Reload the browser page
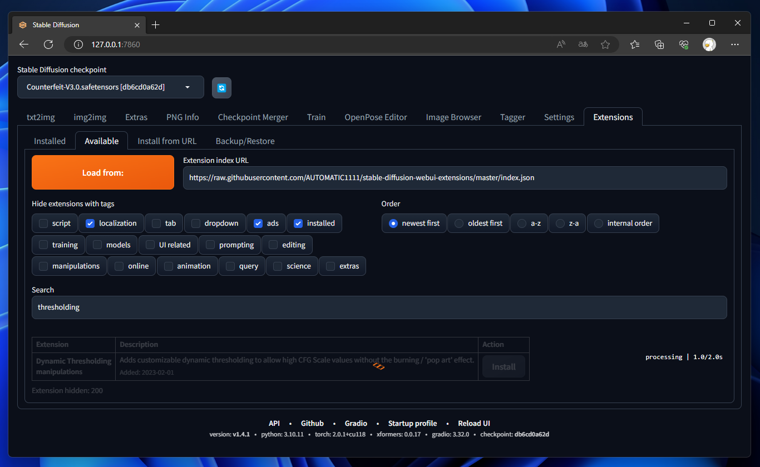This screenshot has height=467, width=760. click(x=48, y=44)
